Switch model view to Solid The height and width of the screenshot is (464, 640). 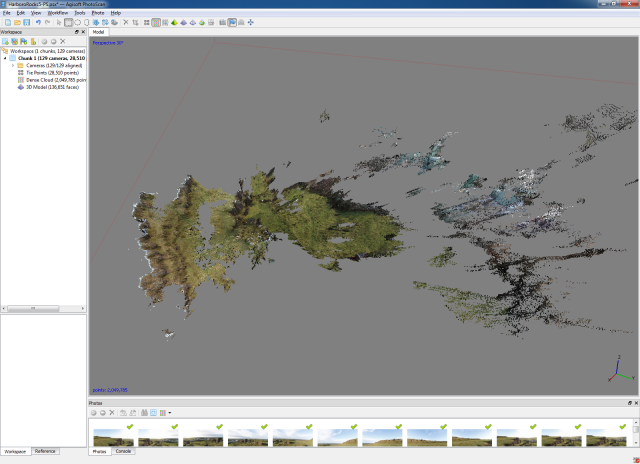coord(184,22)
